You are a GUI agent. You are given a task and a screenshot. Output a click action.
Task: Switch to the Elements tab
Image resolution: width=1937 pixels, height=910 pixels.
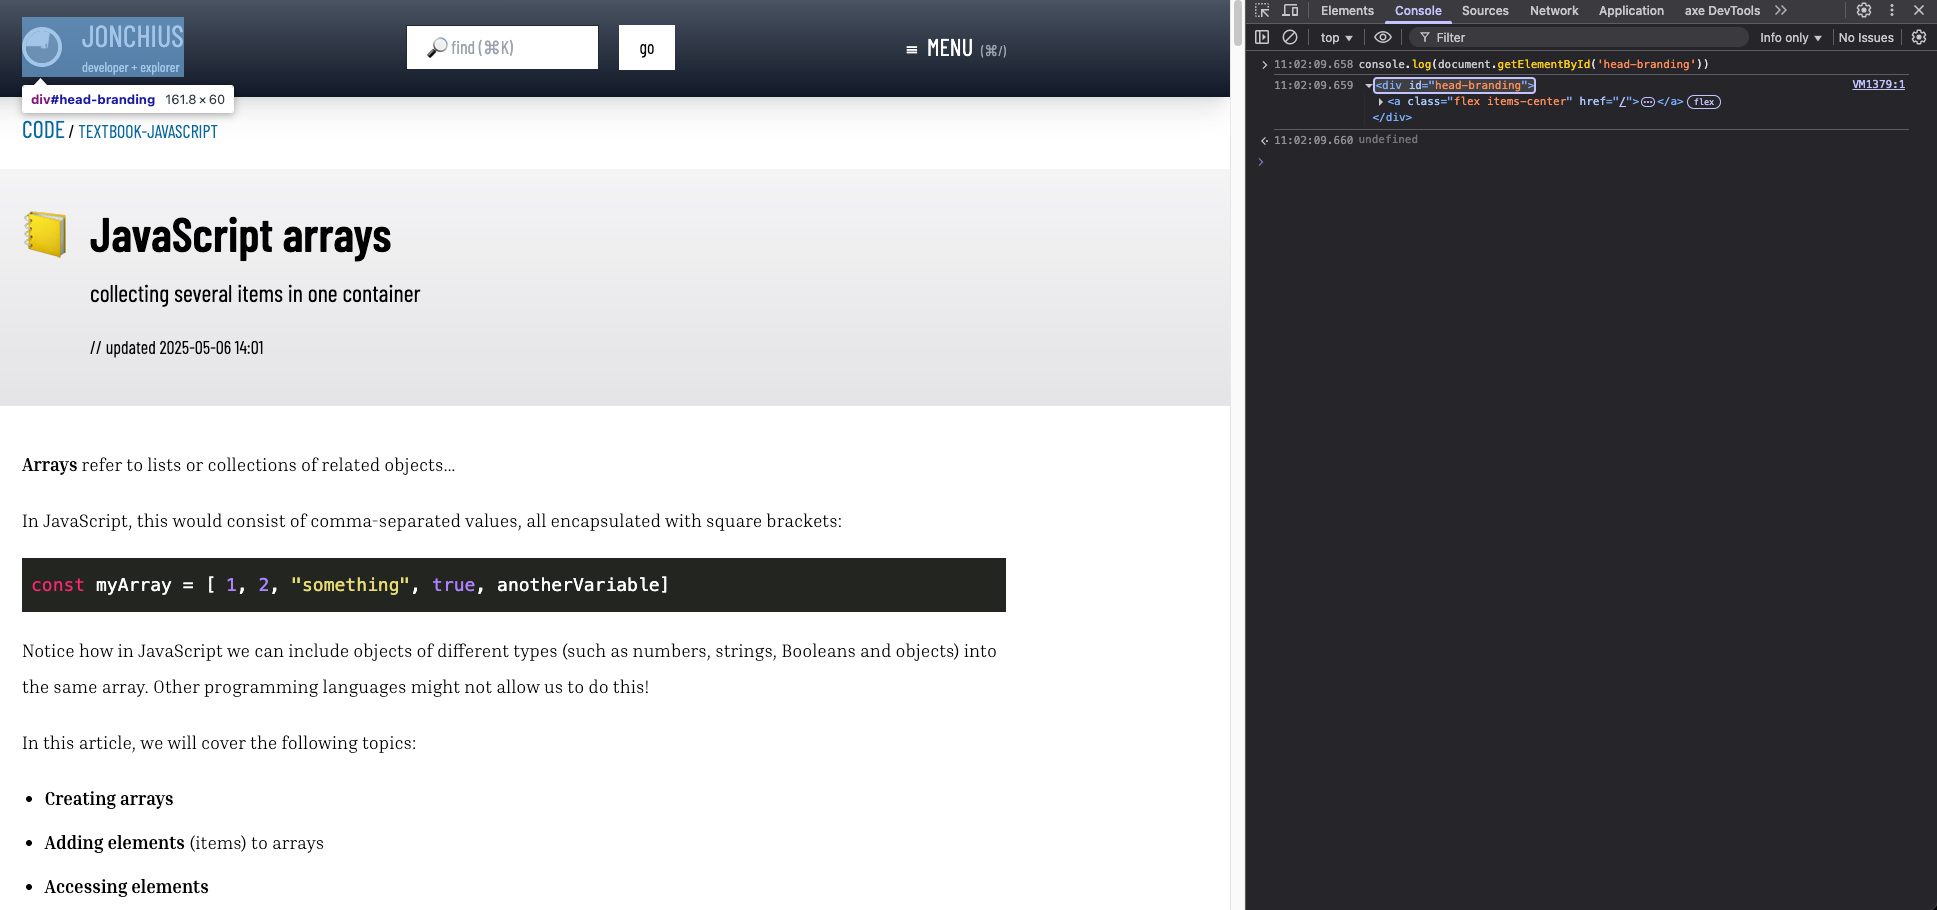point(1347,11)
